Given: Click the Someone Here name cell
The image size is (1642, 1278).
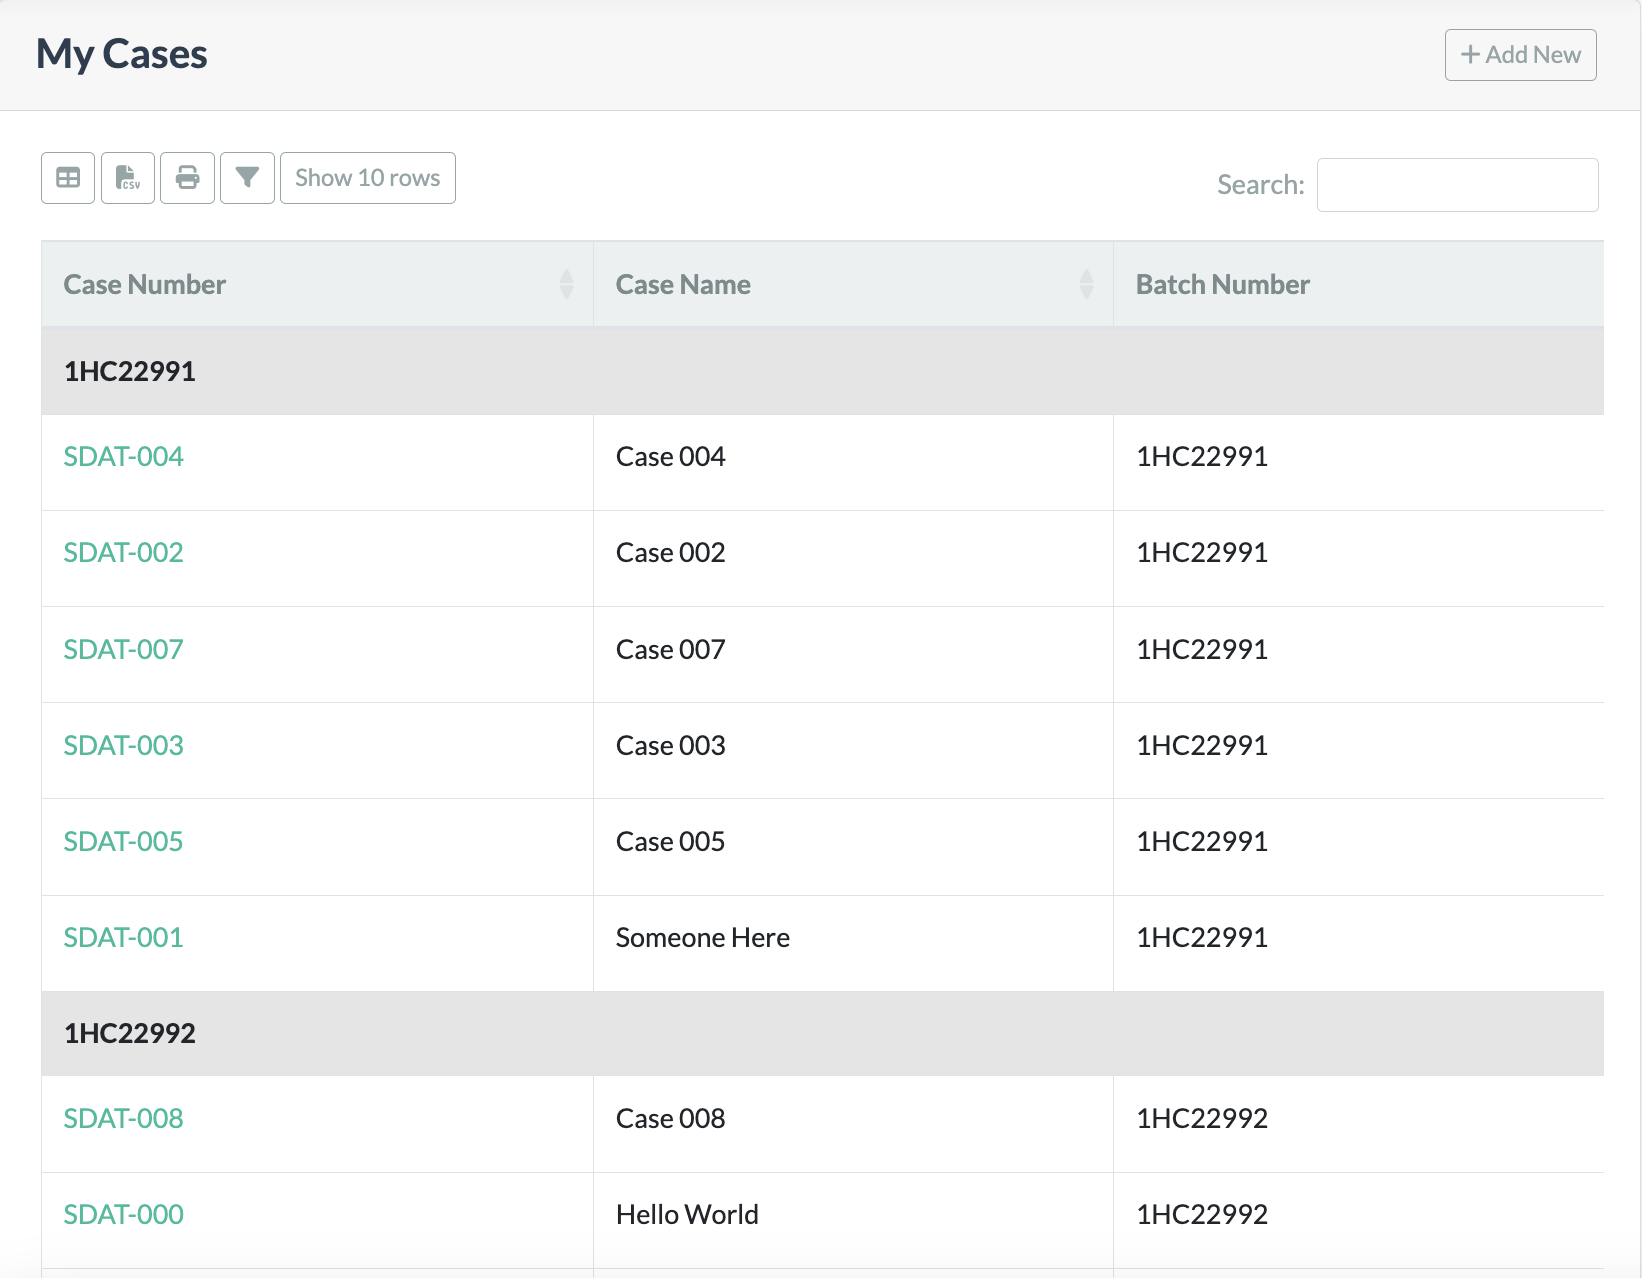Looking at the screenshot, I should 853,943.
